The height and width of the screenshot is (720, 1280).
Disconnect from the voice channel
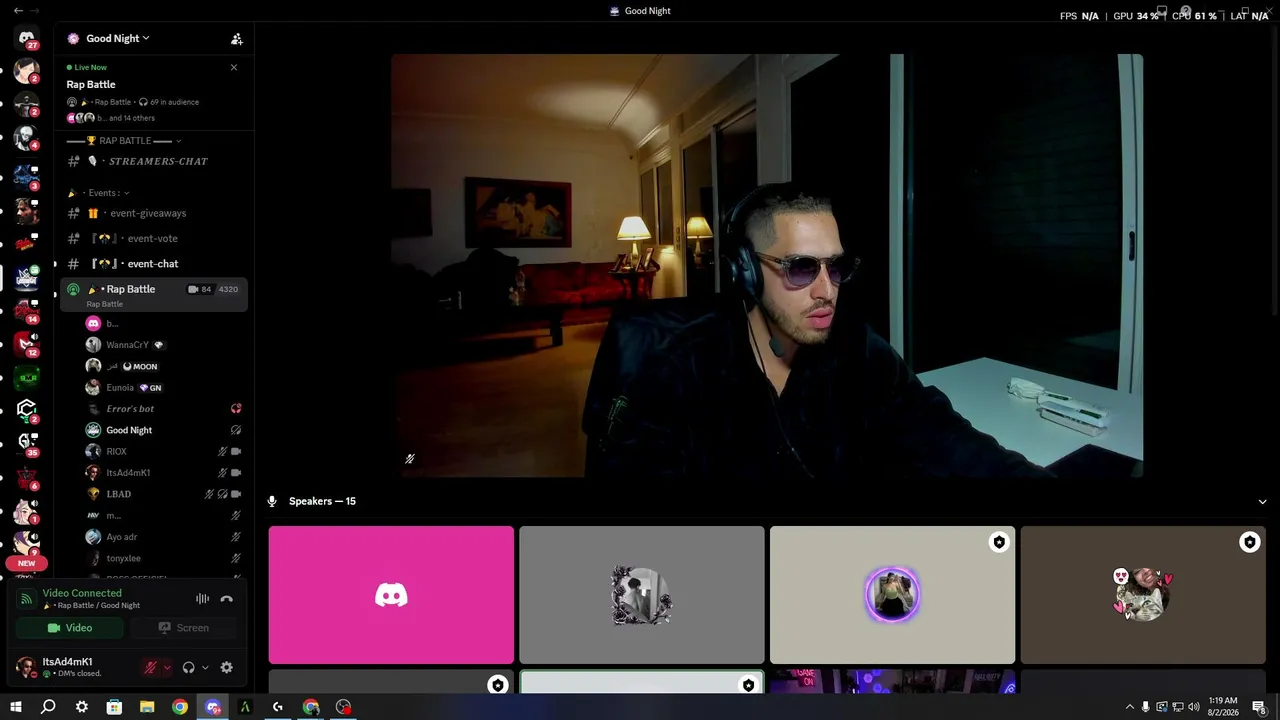click(x=226, y=599)
